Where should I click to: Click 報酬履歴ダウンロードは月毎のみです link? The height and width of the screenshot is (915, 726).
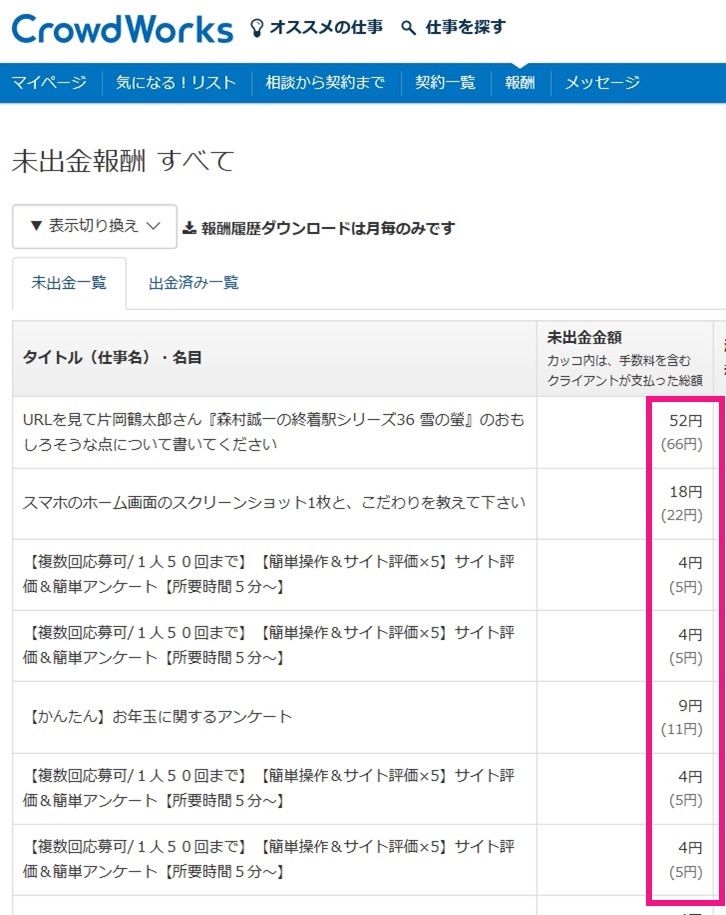click(x=327, y=228)
